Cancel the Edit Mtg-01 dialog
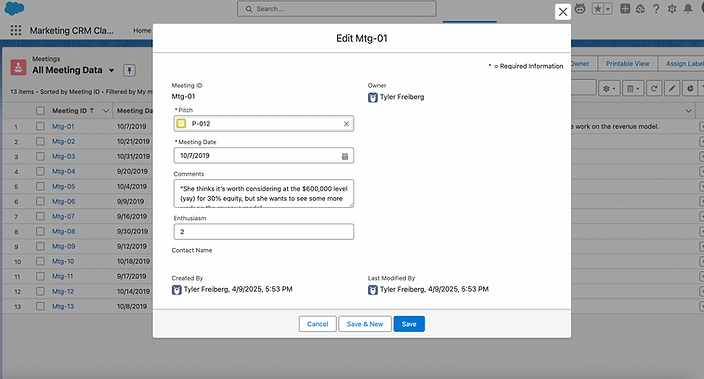 click(317, 324)
